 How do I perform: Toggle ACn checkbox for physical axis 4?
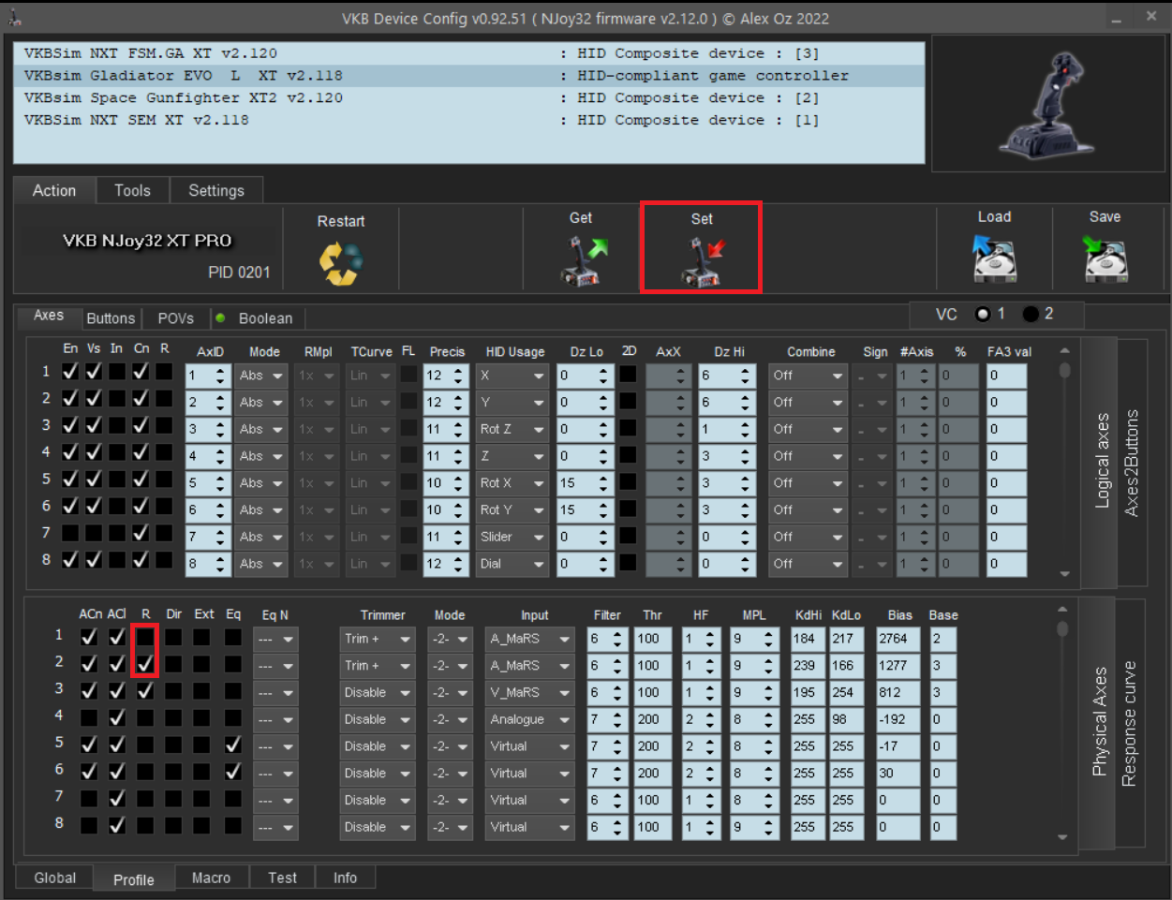tap(89, 718)
